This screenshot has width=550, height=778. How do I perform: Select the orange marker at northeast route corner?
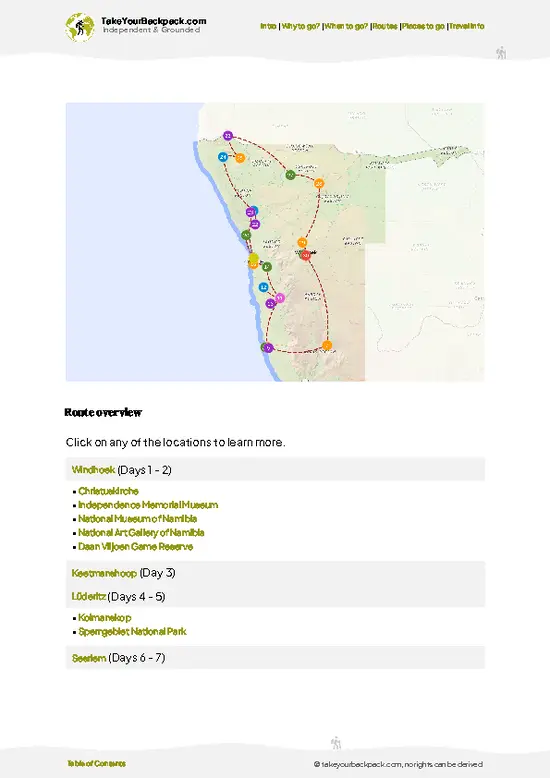pyautogui.click(x=319, y=183)
